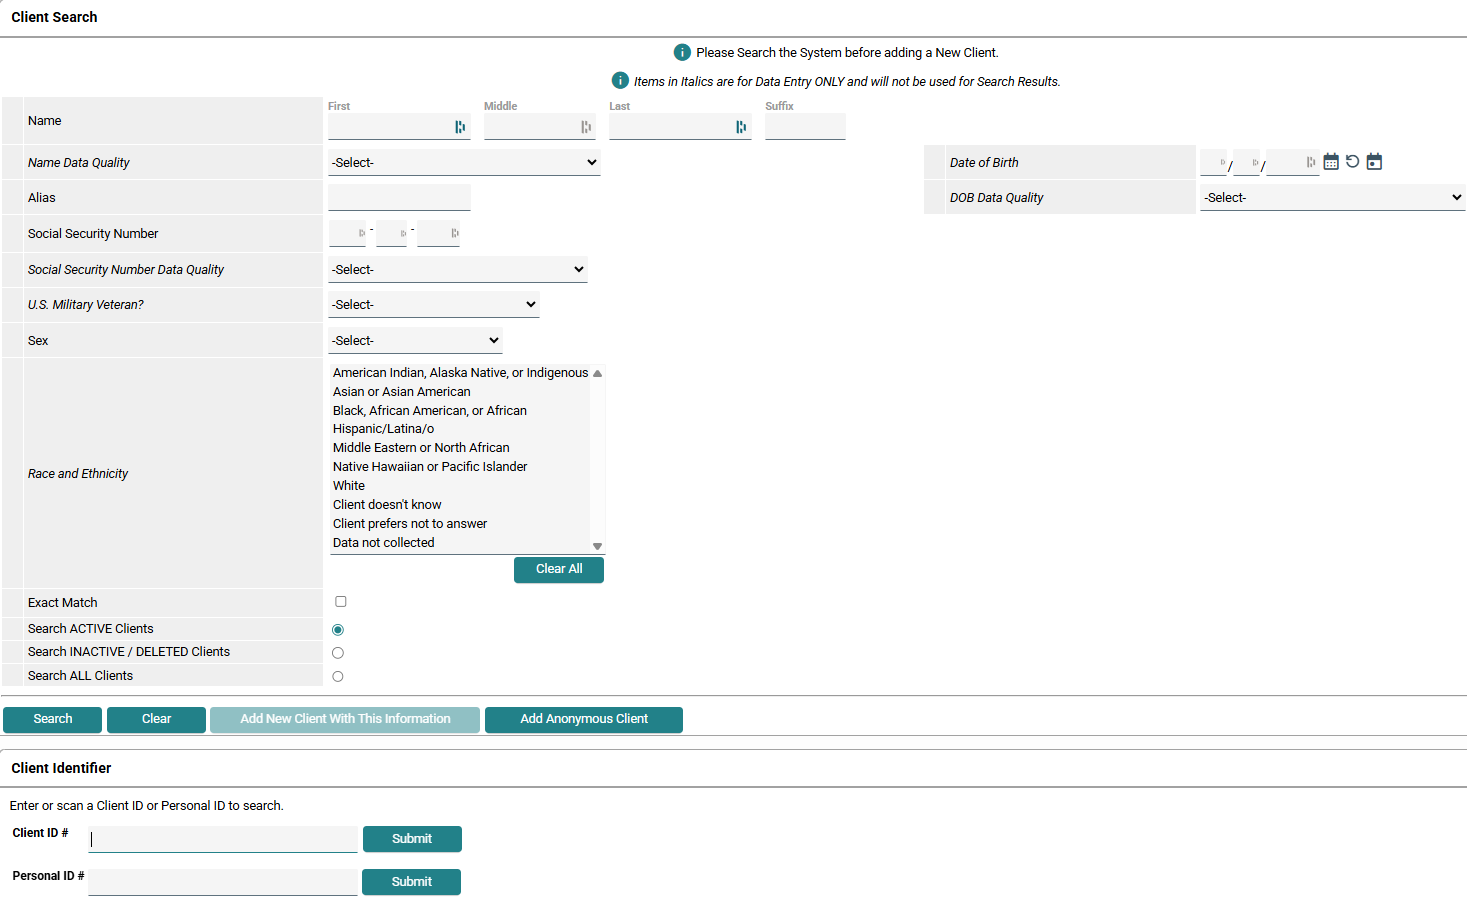The height and width of the screenshot is (899, 1467).
Task: Select 'Native Hawaiian or Pacific Islander'
Action: coord(460,467)
